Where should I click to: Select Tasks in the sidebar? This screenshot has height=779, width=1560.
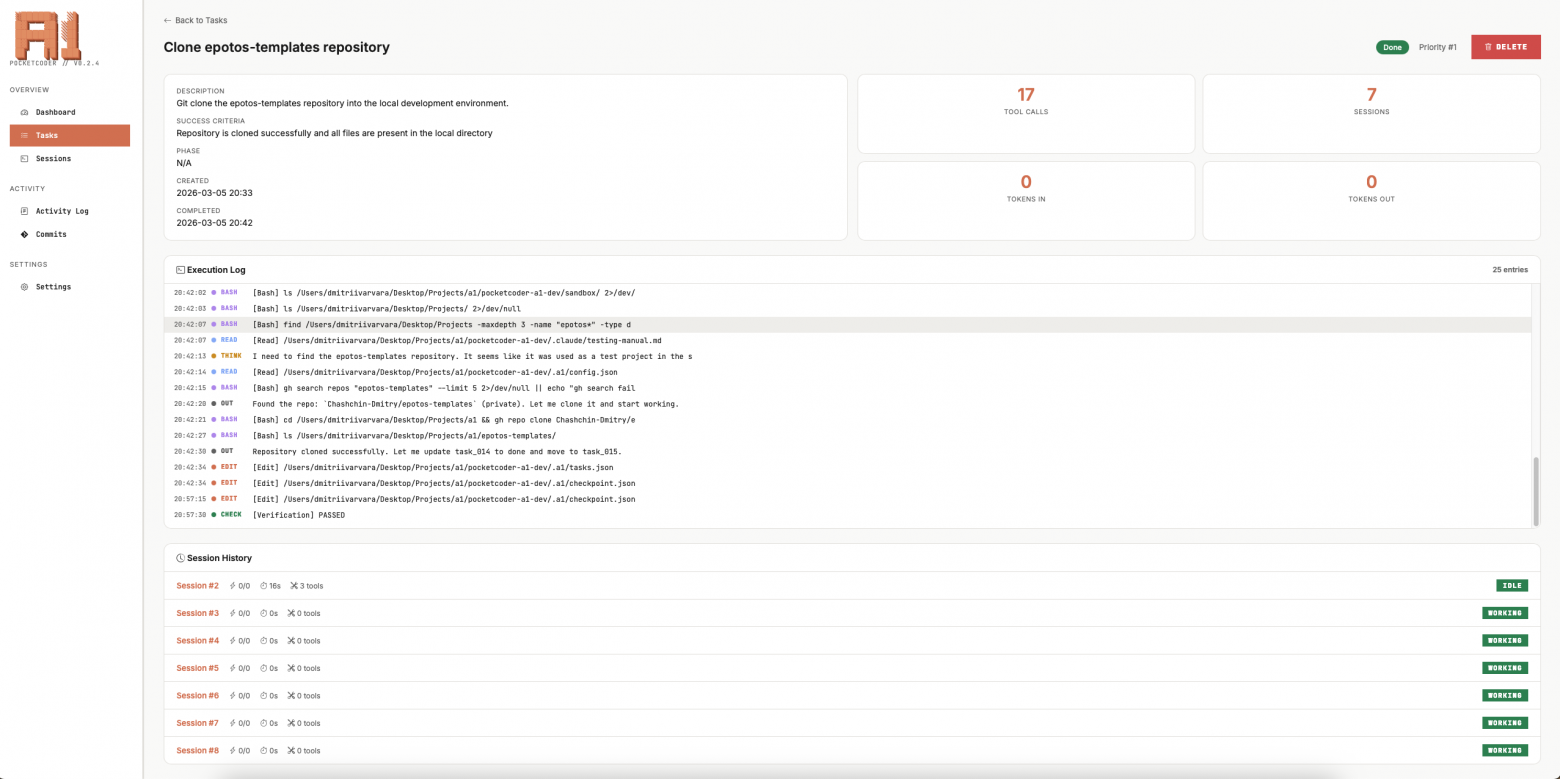pyautogui.click(x=70, y=135)
